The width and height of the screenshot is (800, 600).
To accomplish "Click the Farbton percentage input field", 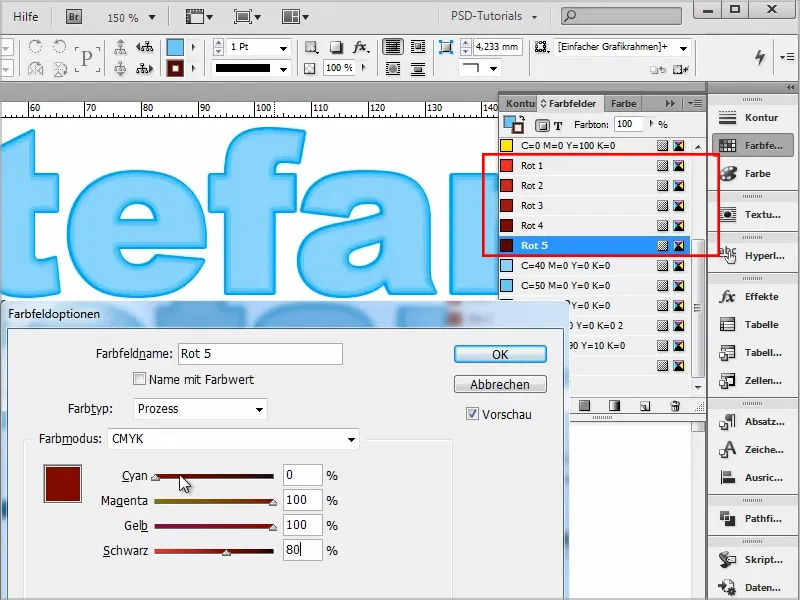I will click(628, 124).
